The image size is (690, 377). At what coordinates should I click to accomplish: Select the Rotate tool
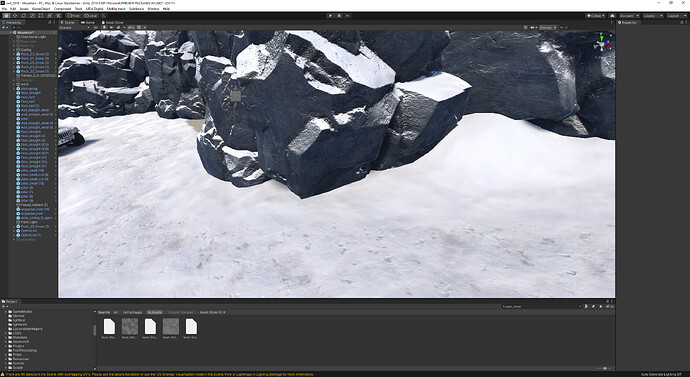point(24,16)
